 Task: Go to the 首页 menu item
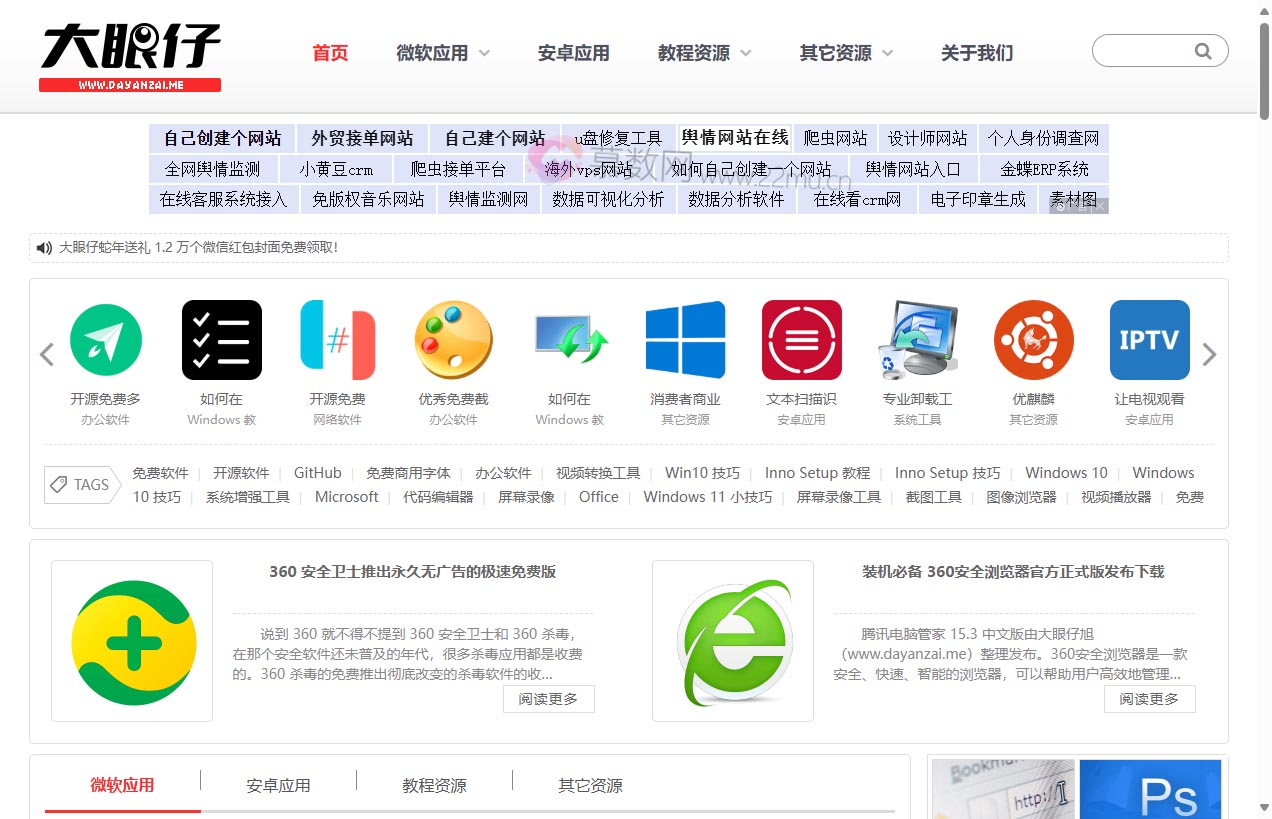click(x=329, y=54)
